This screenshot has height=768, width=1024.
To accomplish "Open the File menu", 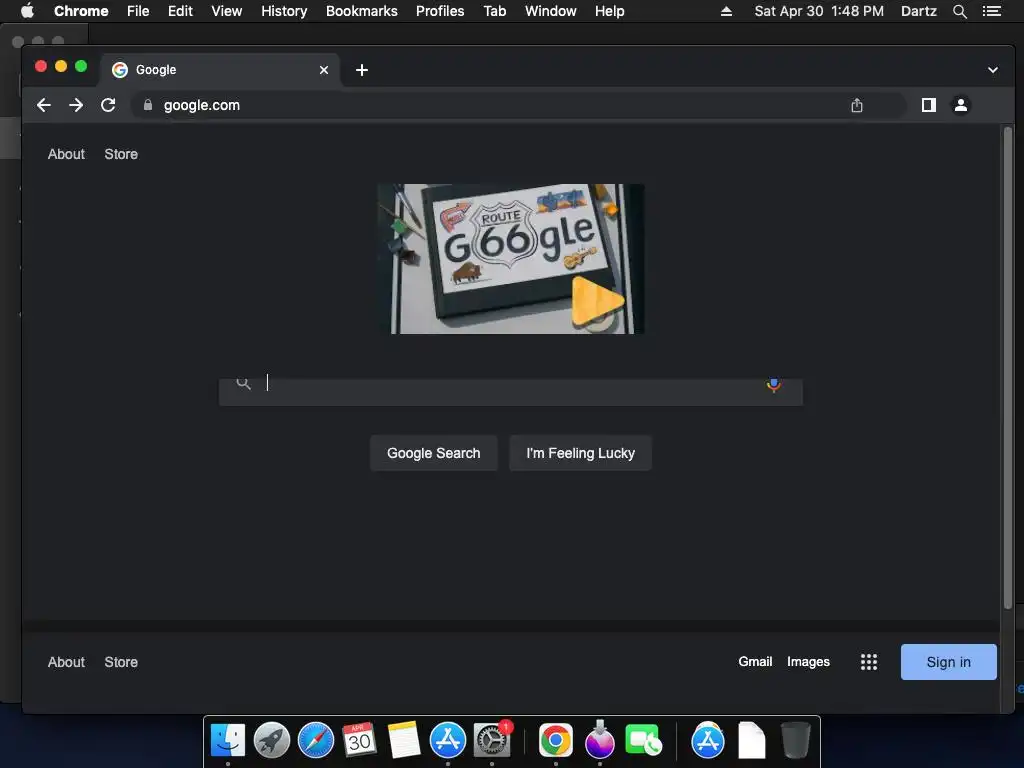I will pyautogui.click(x=138, y=11).
